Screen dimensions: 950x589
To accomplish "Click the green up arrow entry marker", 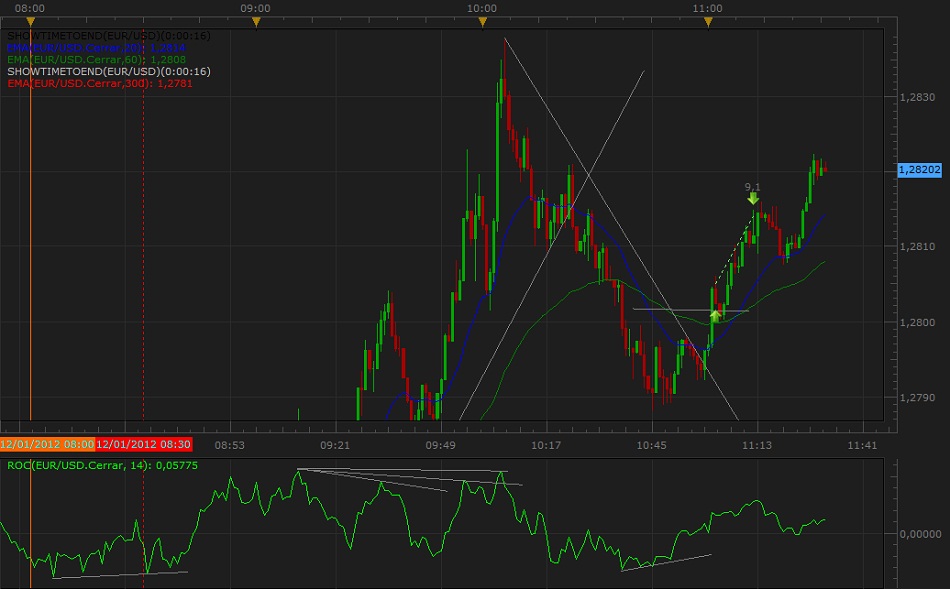I will click(x=715, y=315).
